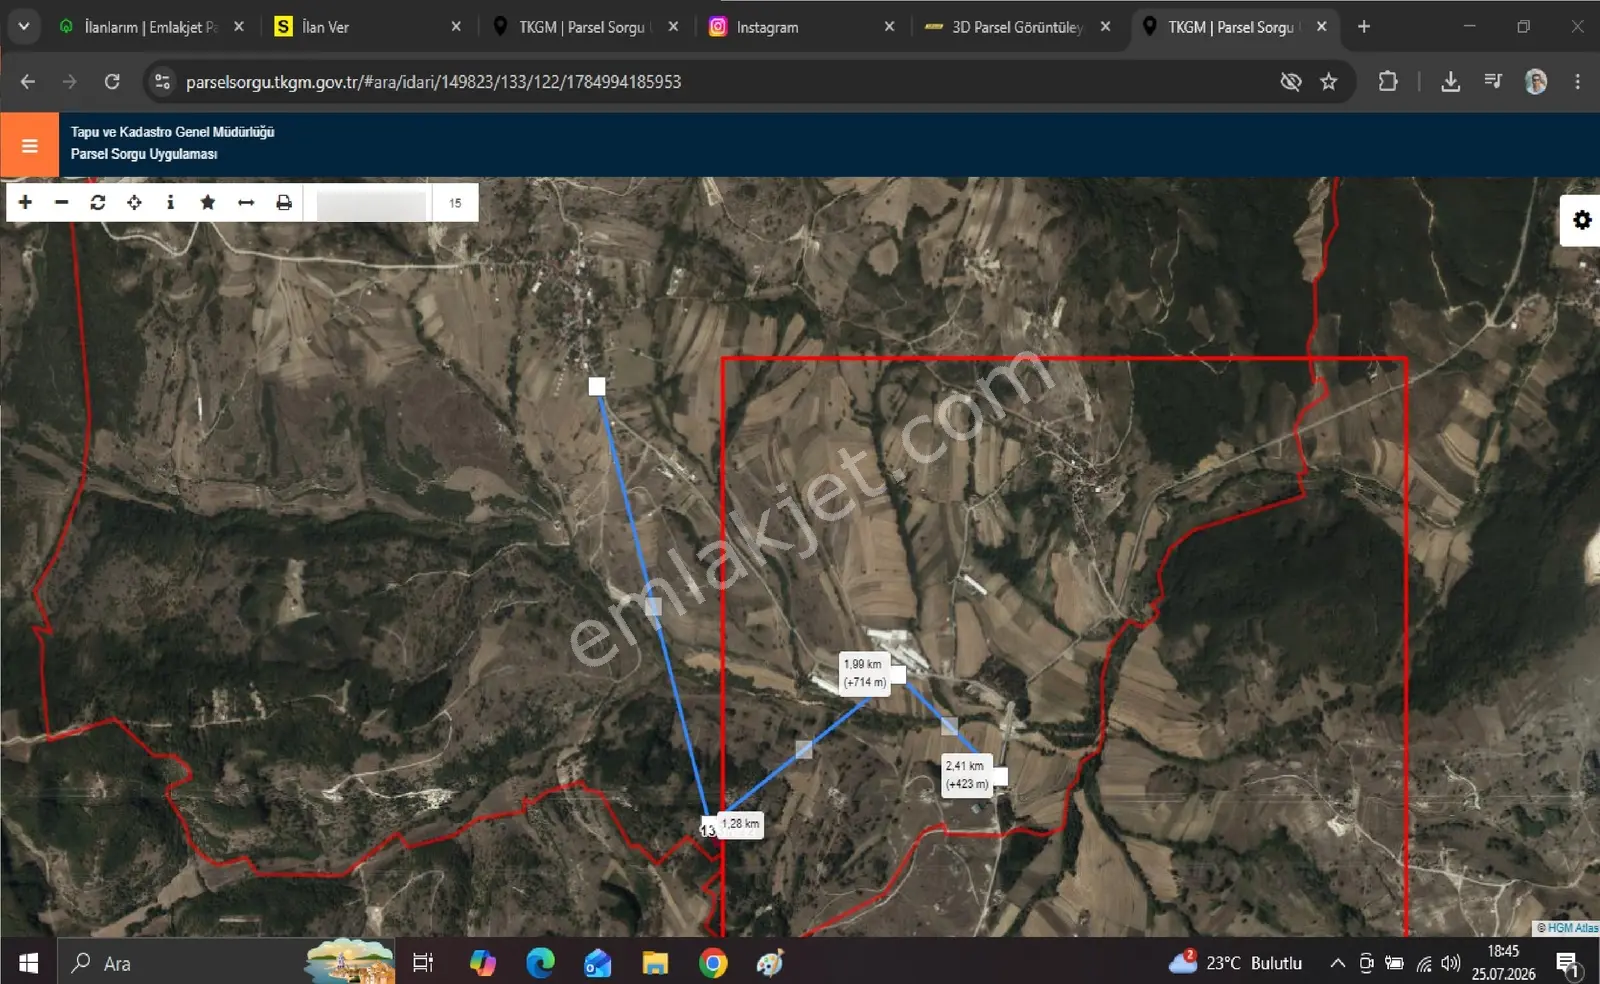This screenshot has height=984, width=1600.
Task: Open the Microsoft Edge taskbar icon
Action: [x=540, y=963]
